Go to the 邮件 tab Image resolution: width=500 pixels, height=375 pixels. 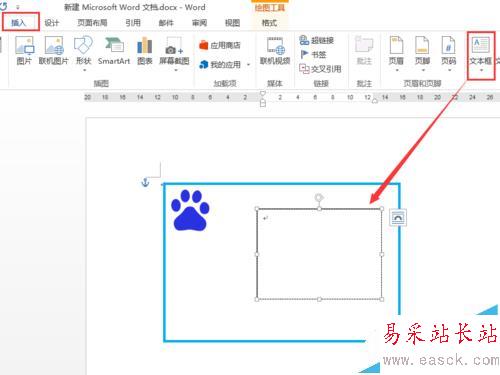(166, 23)
